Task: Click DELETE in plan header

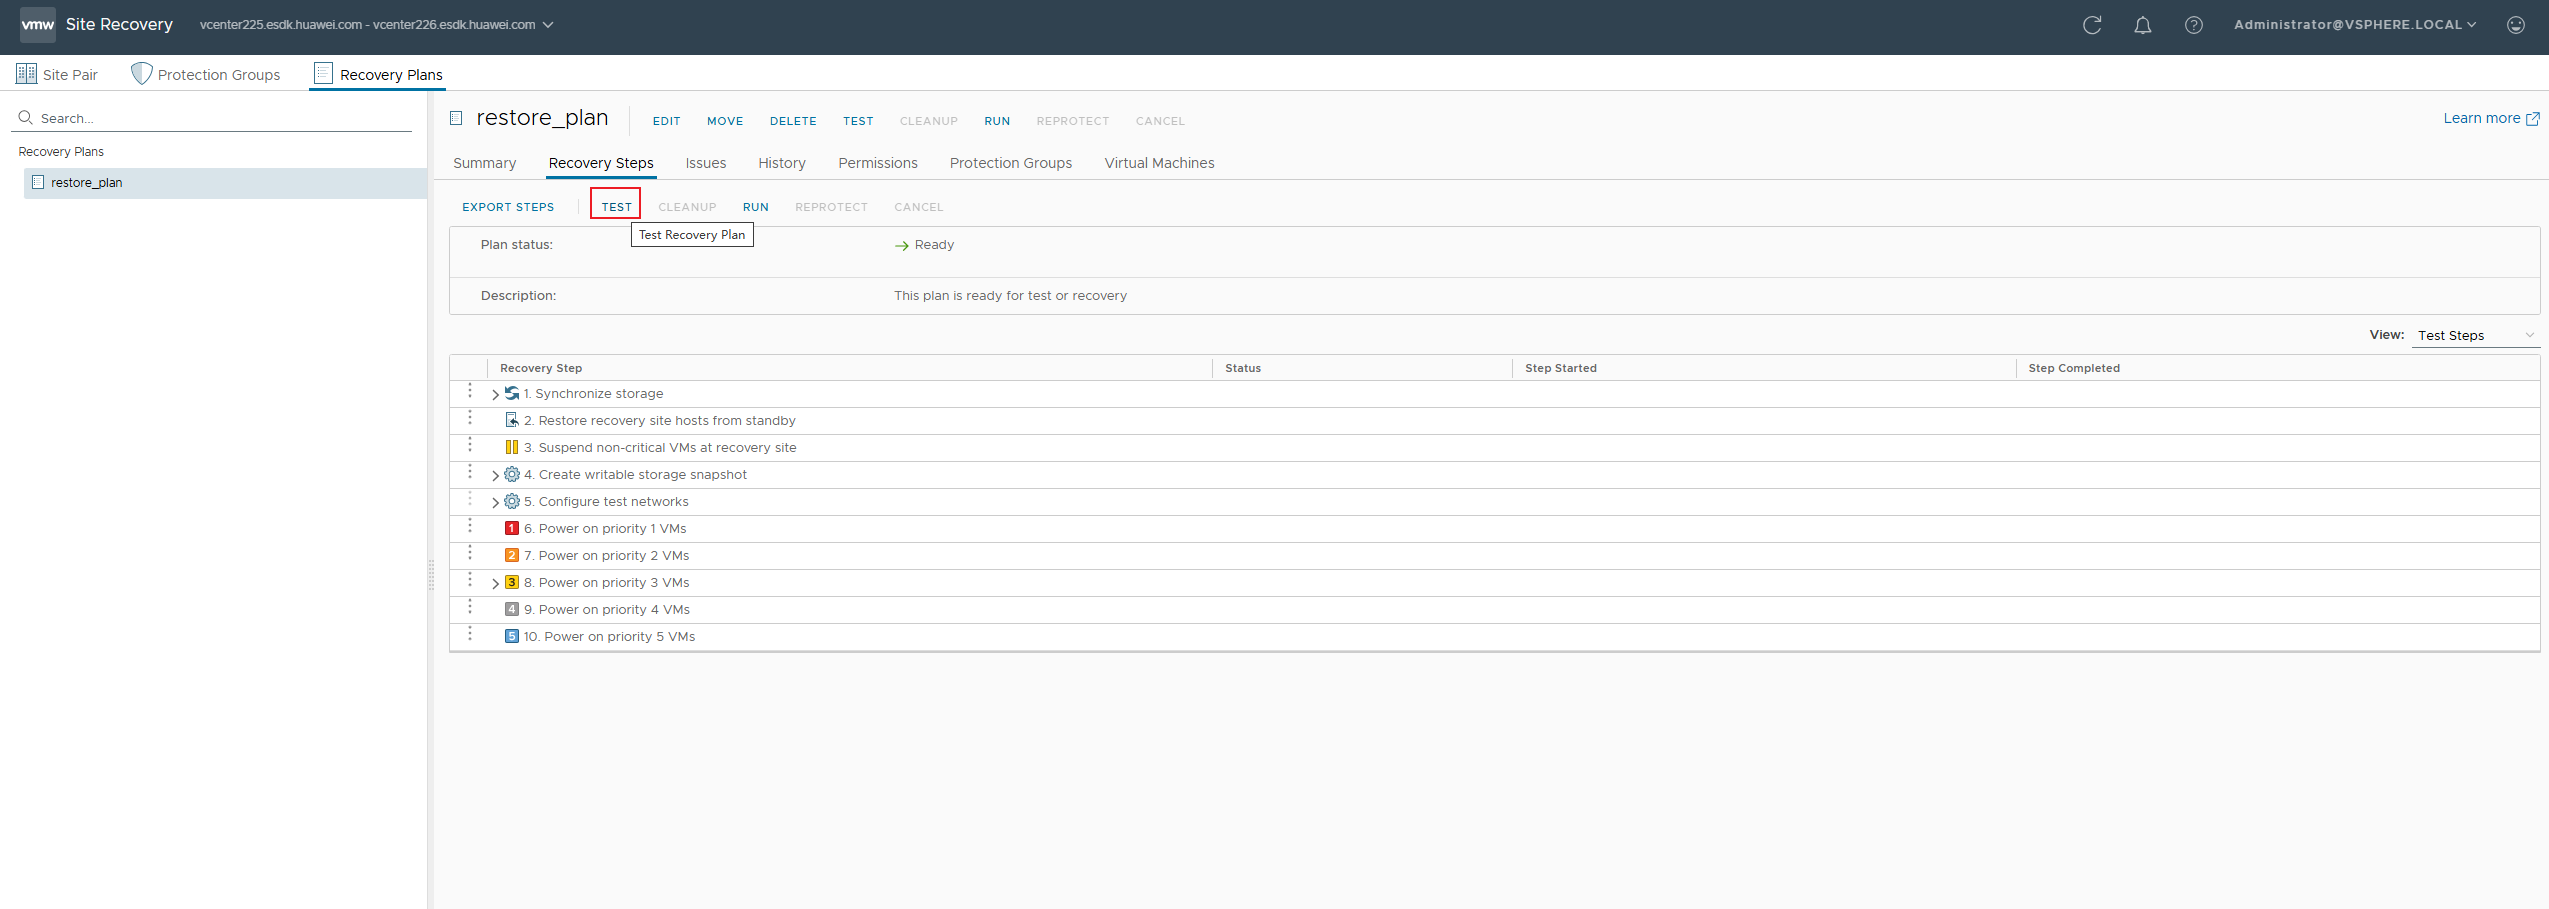Action: click(793, 121)
